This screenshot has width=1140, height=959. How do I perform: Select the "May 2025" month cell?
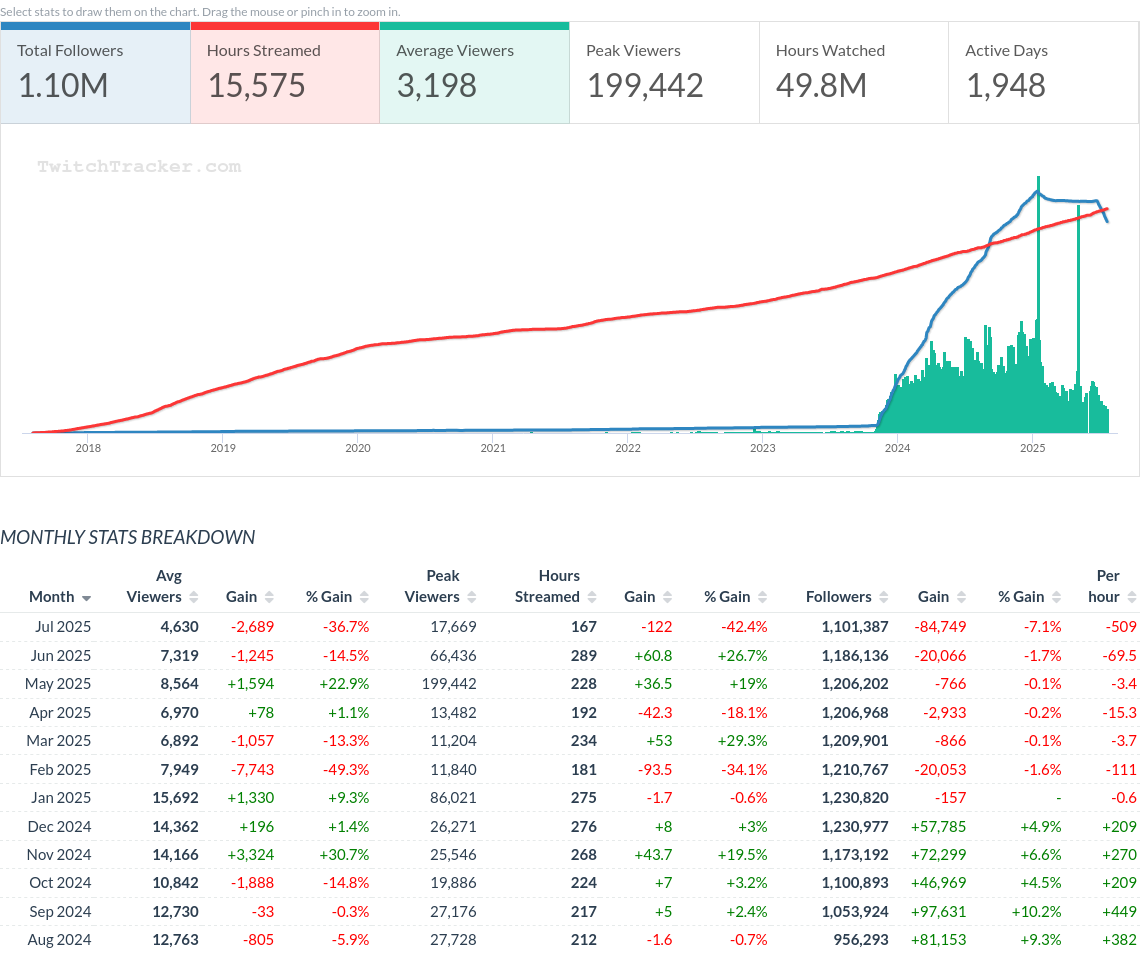click(58, 684)
